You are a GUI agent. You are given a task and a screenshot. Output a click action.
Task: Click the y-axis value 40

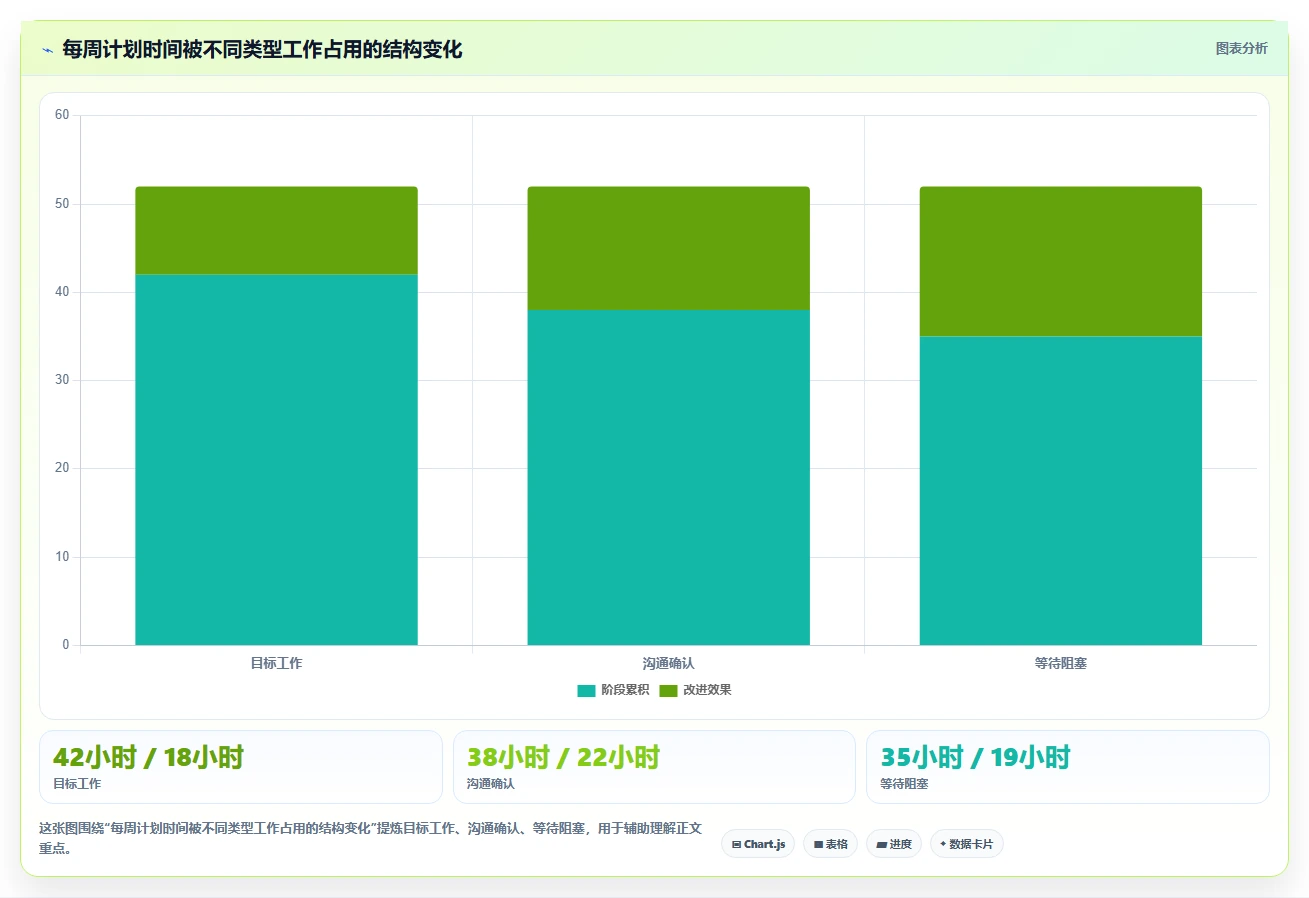pyautogui.click(x=62, y=292)
